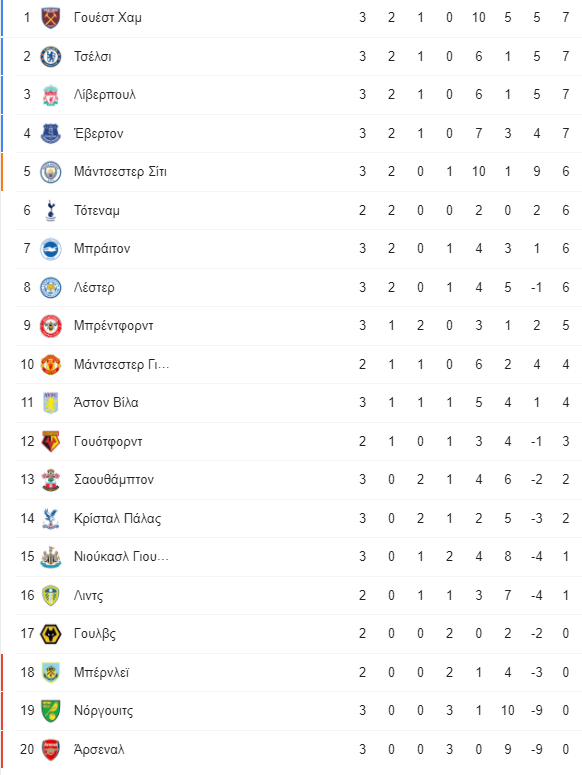
Task: Select the Μπέρνλεϊ team name
Action: (101, 673)
